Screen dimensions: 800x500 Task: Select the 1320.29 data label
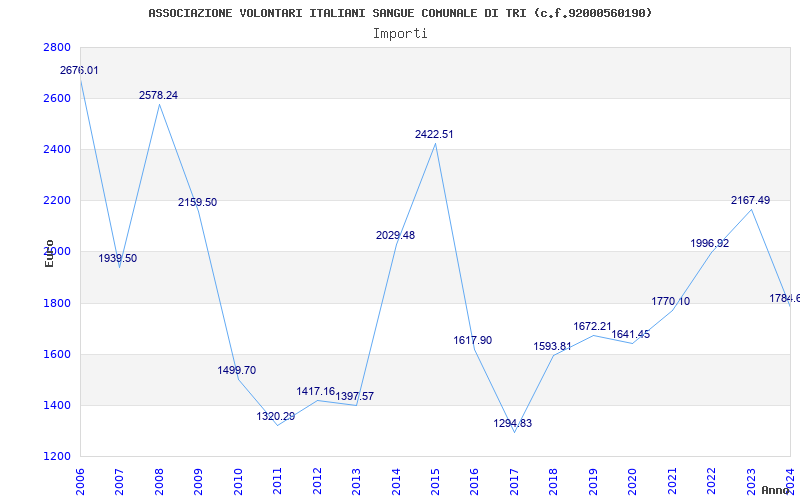pos(276,416)
